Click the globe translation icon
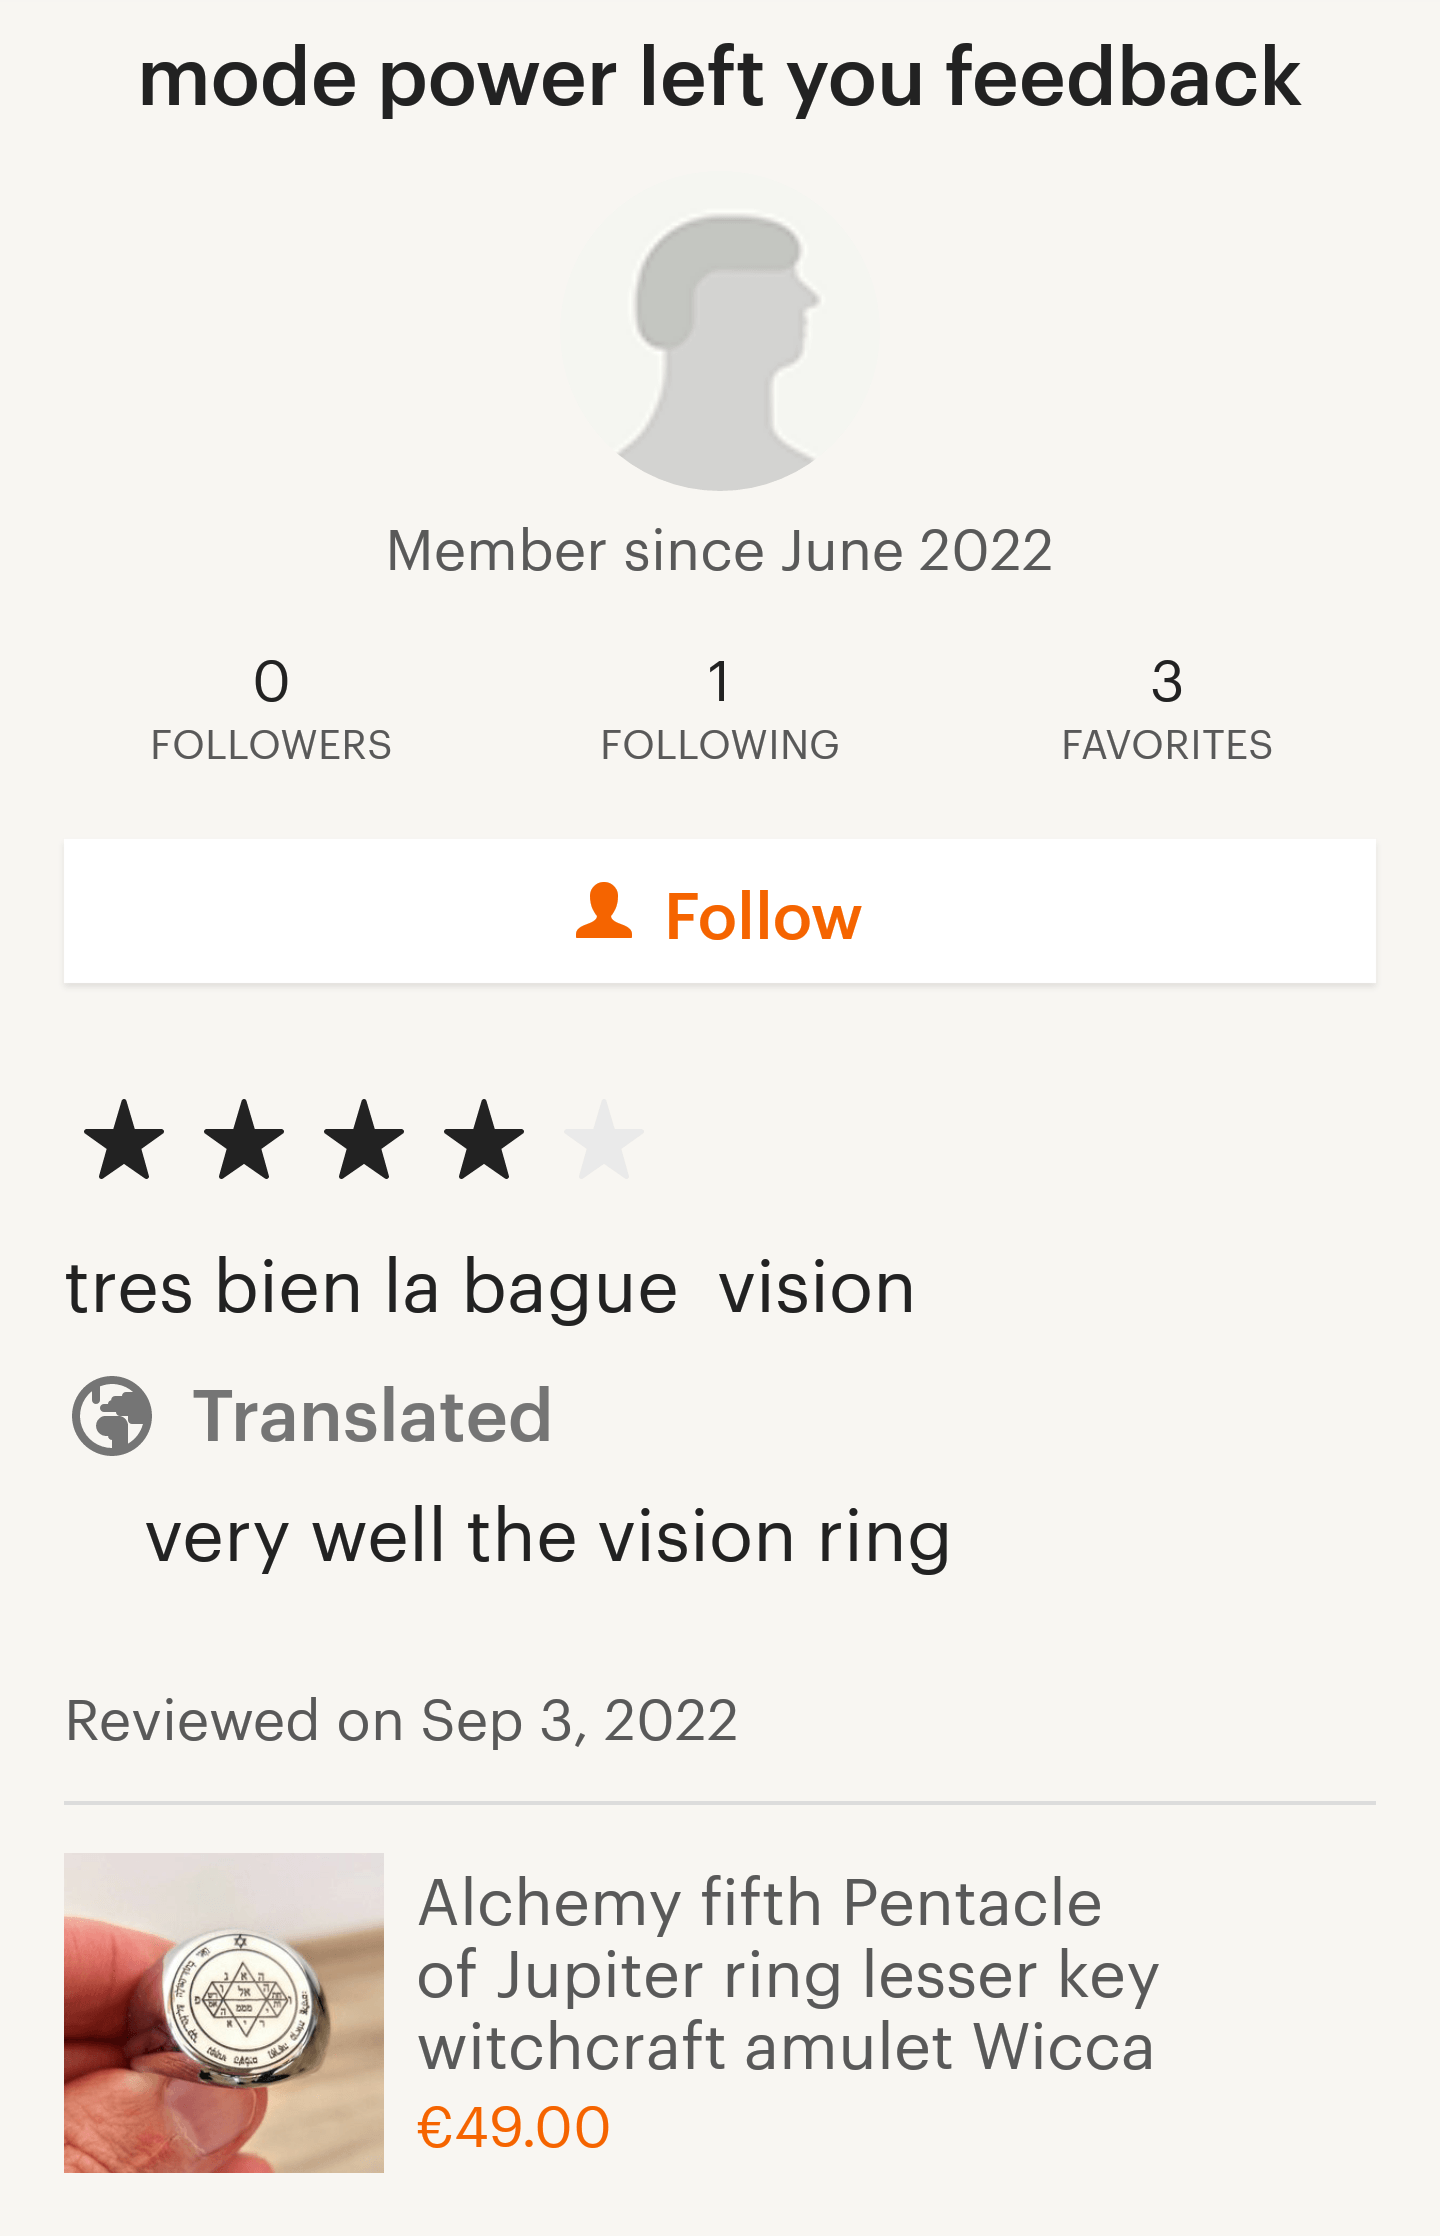 [x=112, y=1416]
